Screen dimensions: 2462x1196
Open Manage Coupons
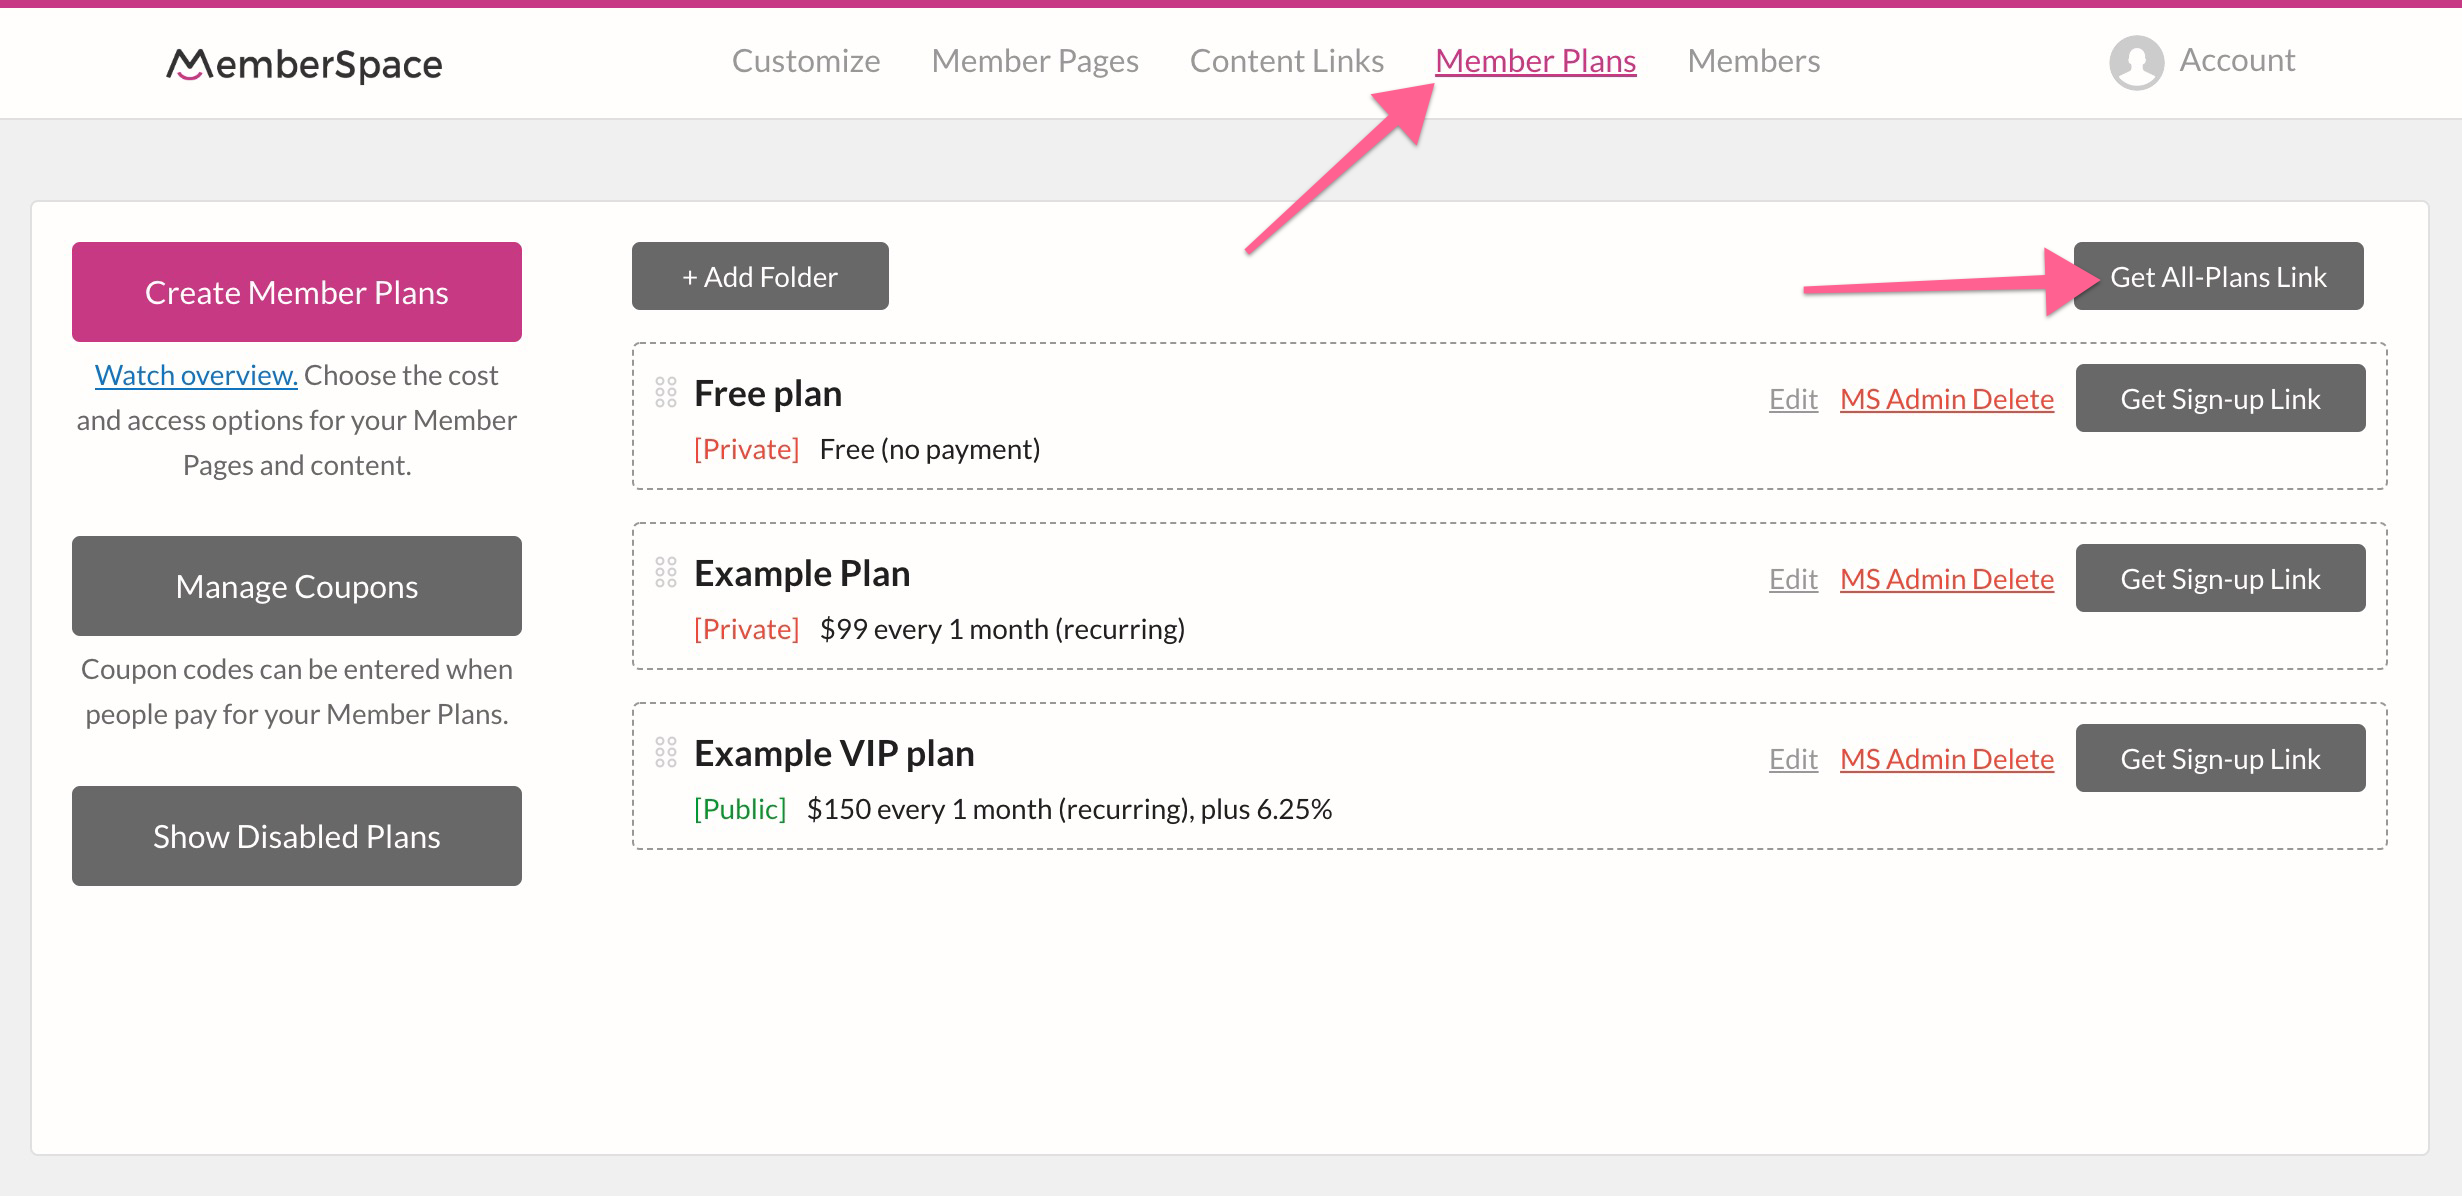click(x=296, y=585)
